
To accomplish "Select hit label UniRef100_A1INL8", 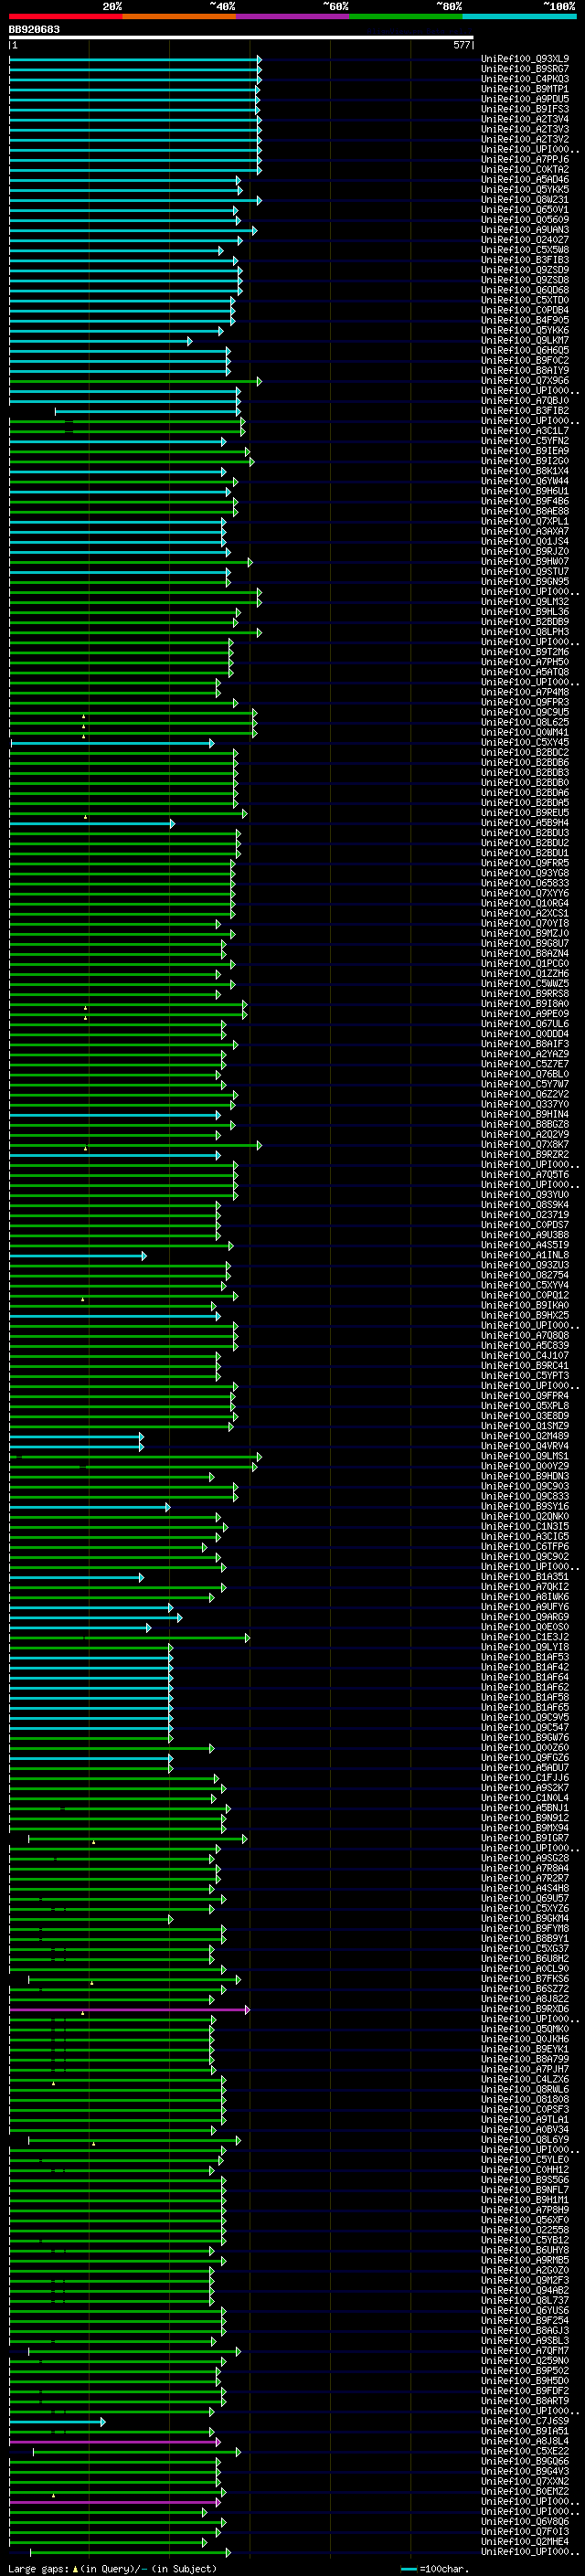I will (525, 1255).
